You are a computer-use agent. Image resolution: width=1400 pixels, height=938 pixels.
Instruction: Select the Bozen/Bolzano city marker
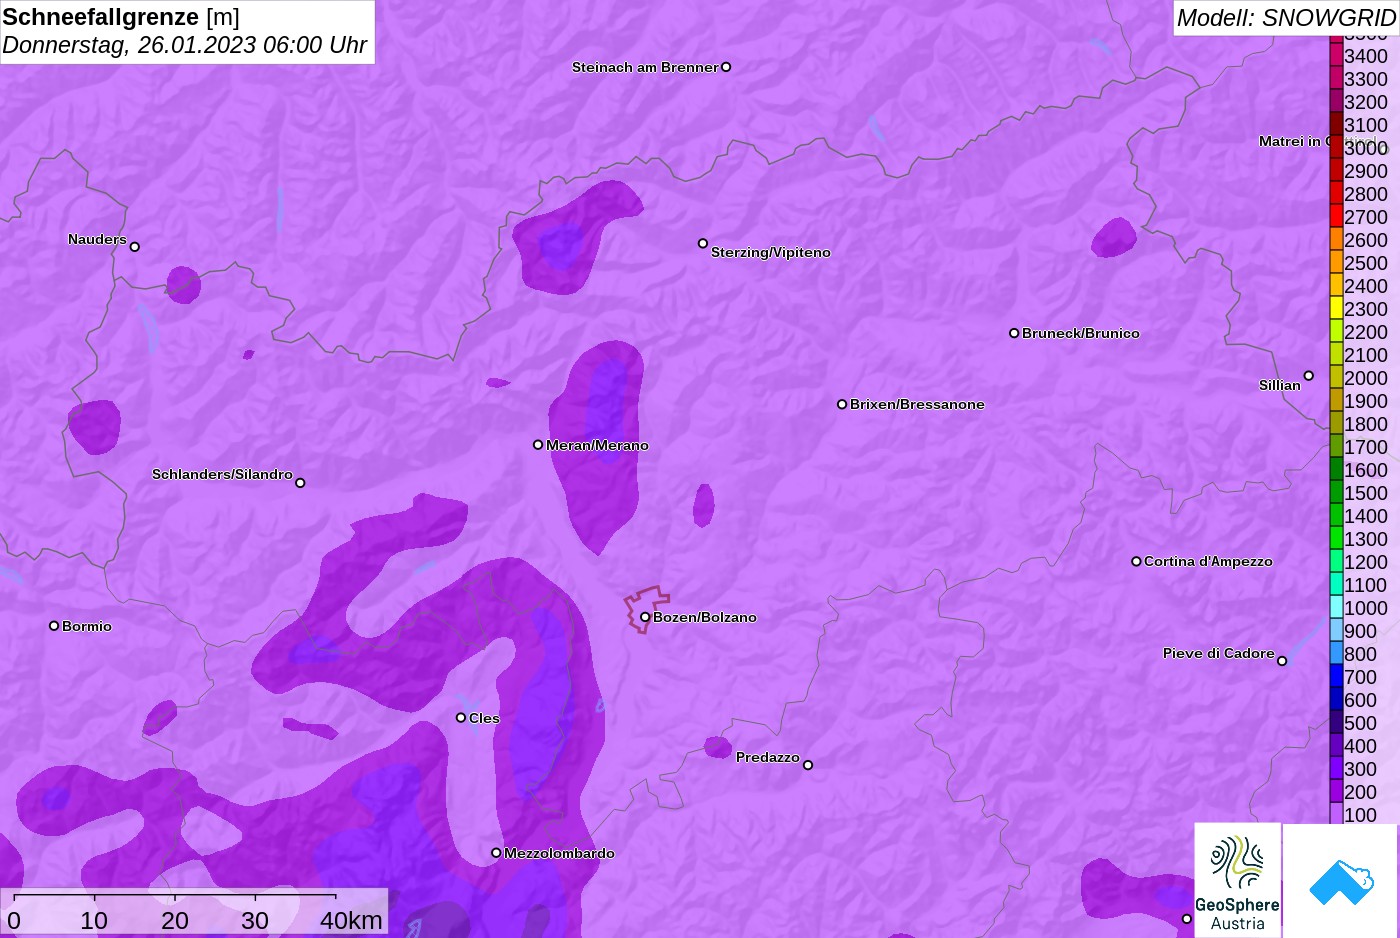tap(645, 617)
